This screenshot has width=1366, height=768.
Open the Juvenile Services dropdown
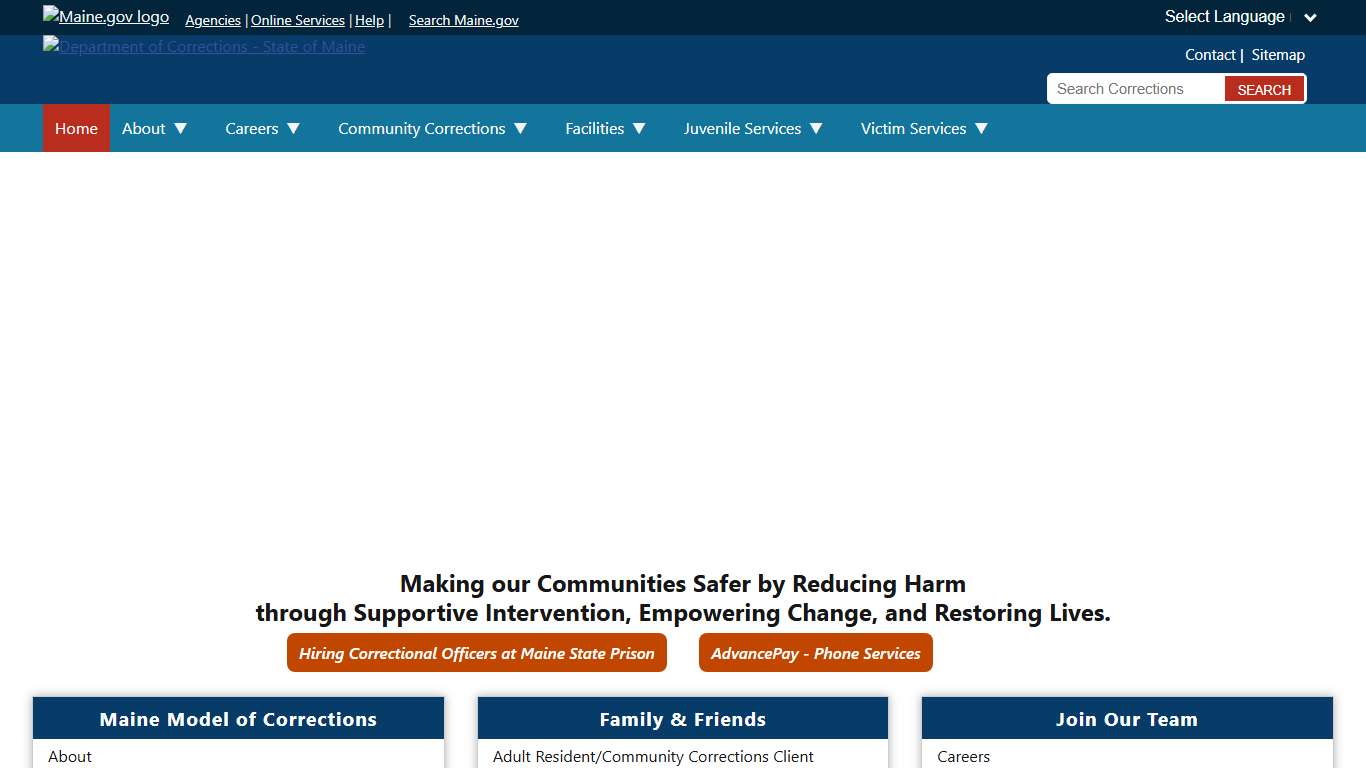753,128
